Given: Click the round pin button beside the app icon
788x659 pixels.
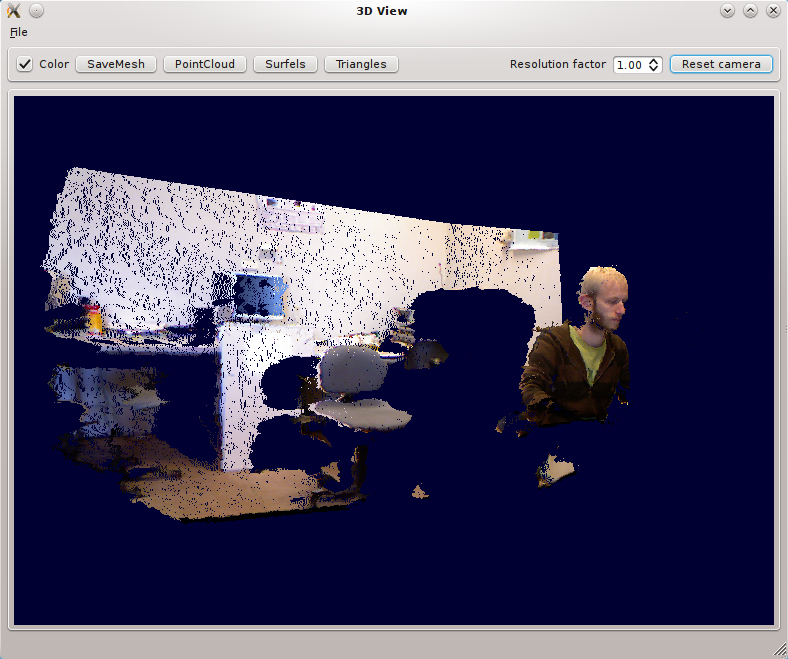Looking at the screenshot, I should pos(36,11).
